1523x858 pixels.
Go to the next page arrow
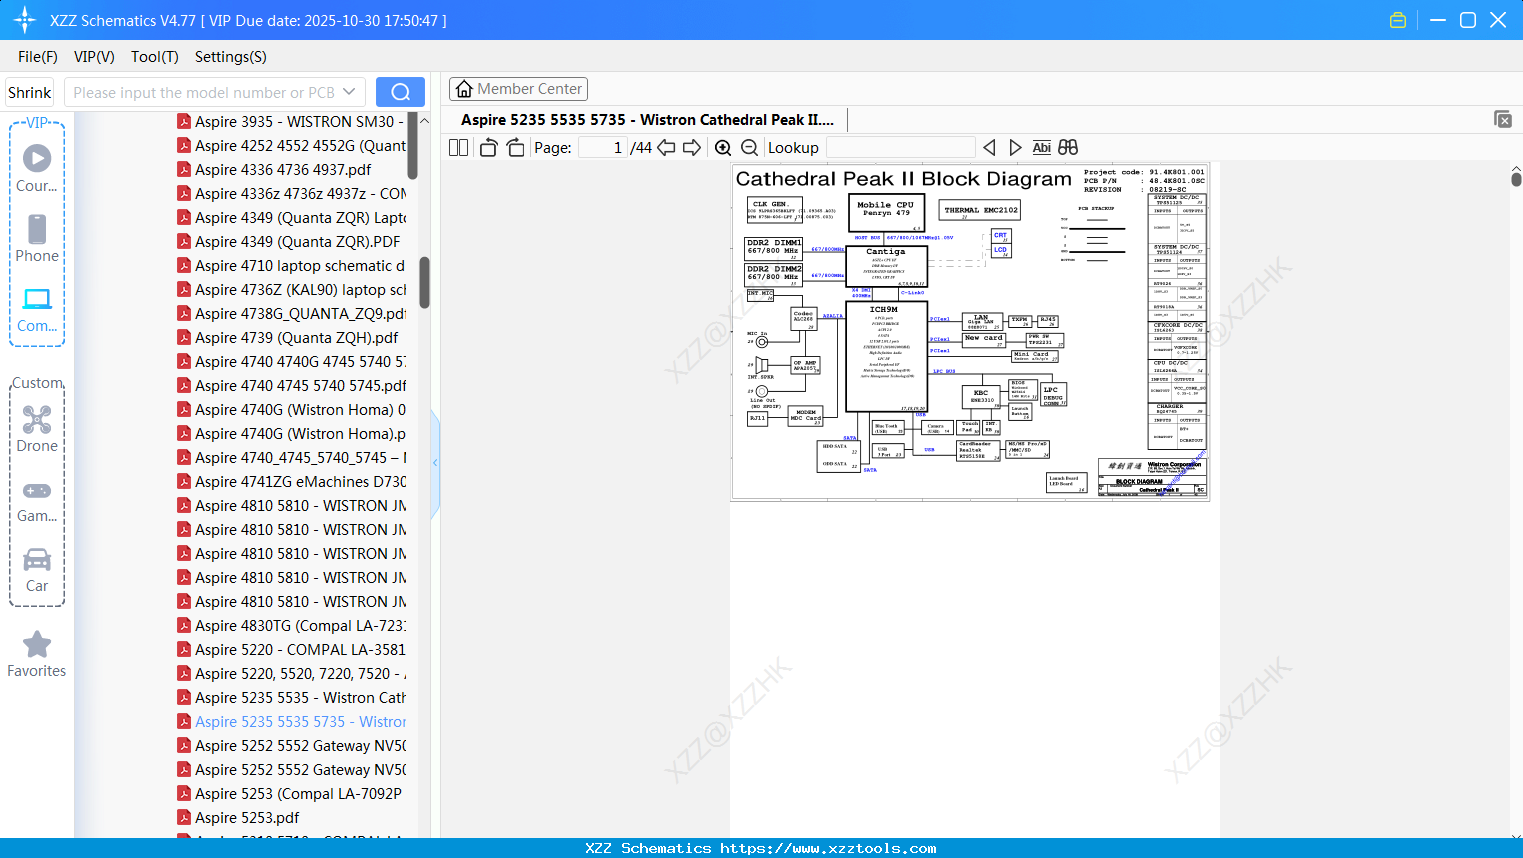point(692,148)
